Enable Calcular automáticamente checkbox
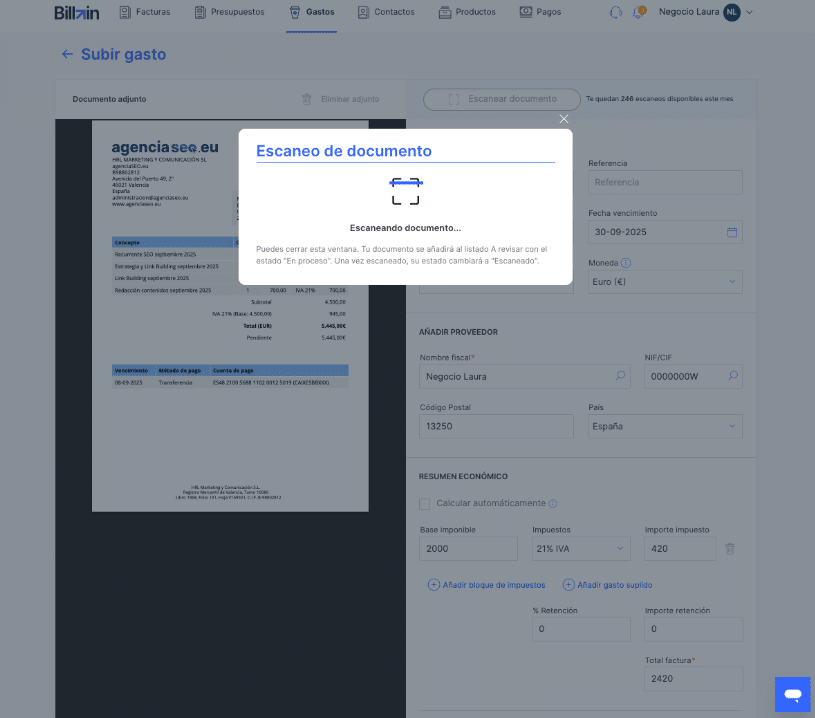The height and width of the screenshot is (718, 815). [x=425, y=504]
